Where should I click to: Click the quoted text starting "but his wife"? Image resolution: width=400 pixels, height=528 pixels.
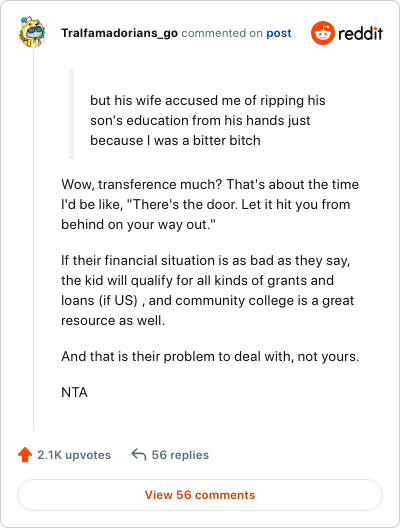coord(207,120)
